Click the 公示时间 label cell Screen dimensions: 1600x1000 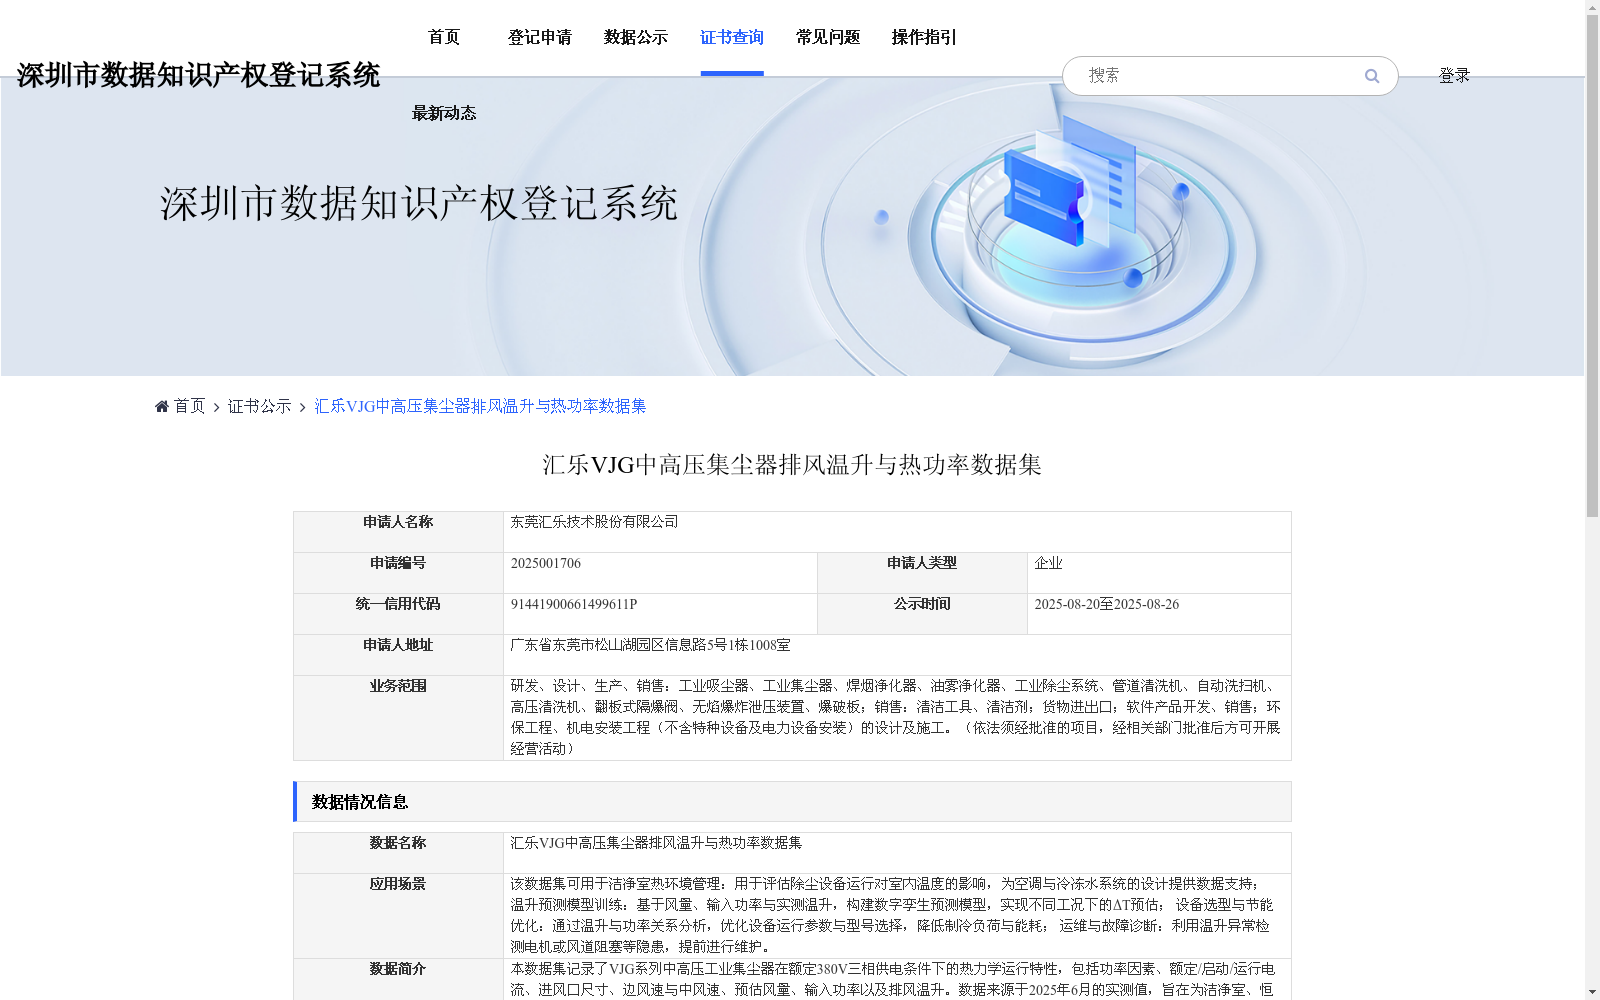click(922, 614)
